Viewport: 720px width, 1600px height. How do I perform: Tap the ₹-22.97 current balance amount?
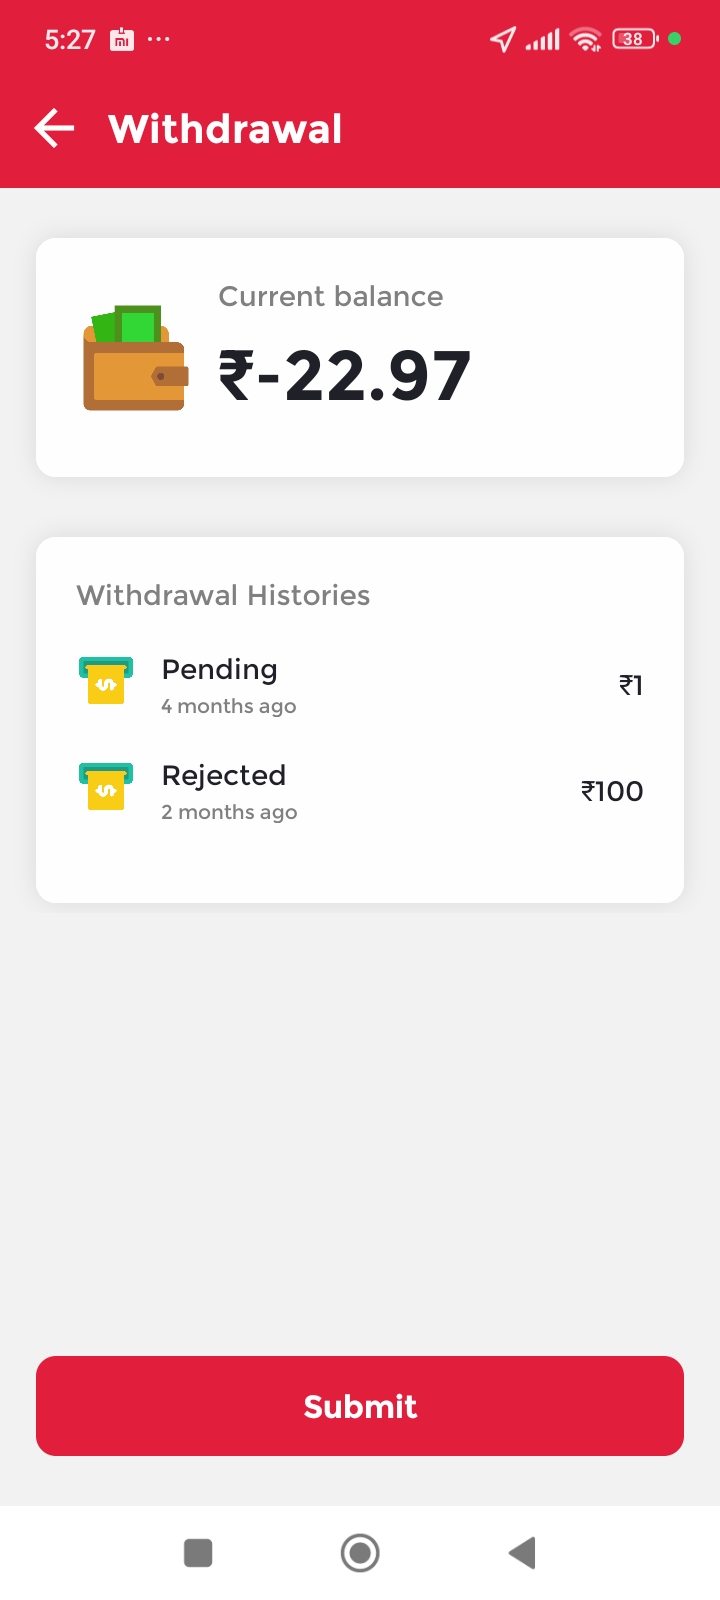pos(345,376)
